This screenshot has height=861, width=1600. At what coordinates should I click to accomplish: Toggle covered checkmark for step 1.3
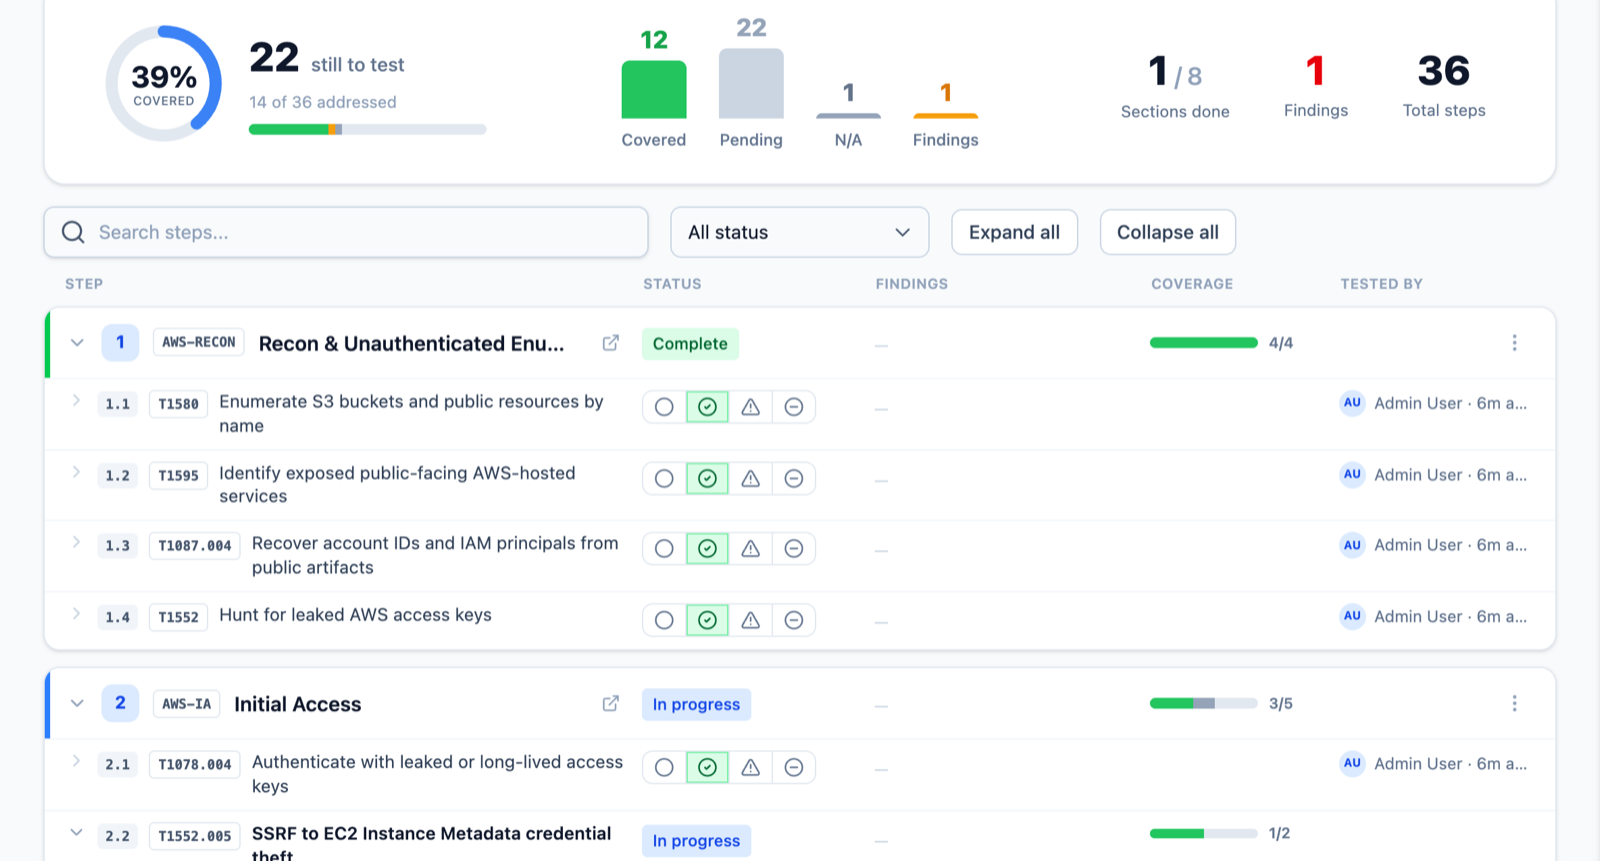click(x=707, y=549)
